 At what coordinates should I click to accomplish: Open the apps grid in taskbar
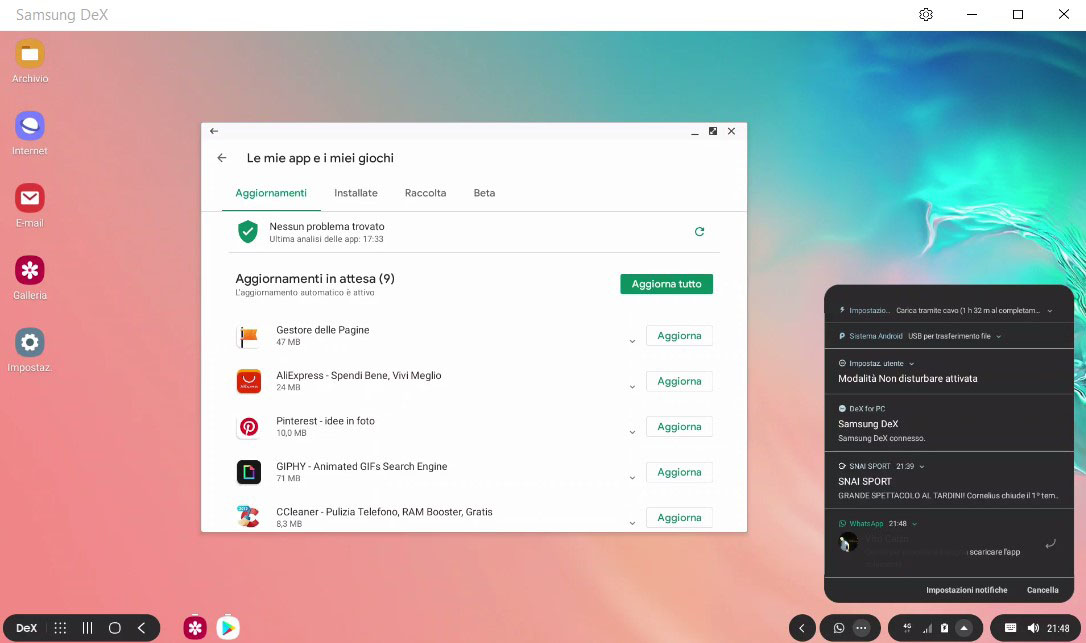click(60, 628)
